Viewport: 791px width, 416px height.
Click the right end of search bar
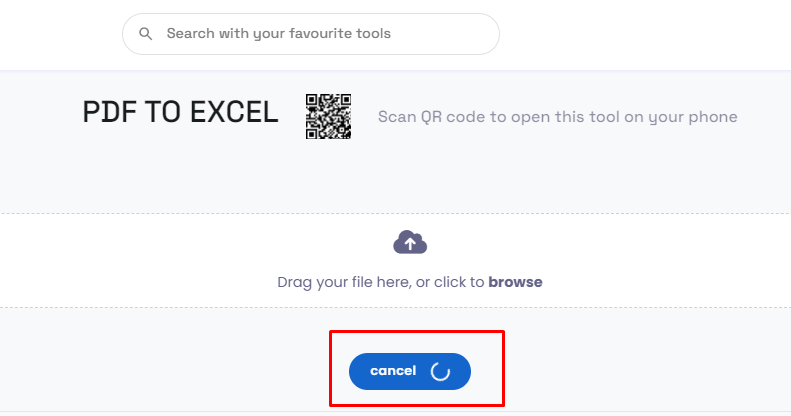click(480, 34)
